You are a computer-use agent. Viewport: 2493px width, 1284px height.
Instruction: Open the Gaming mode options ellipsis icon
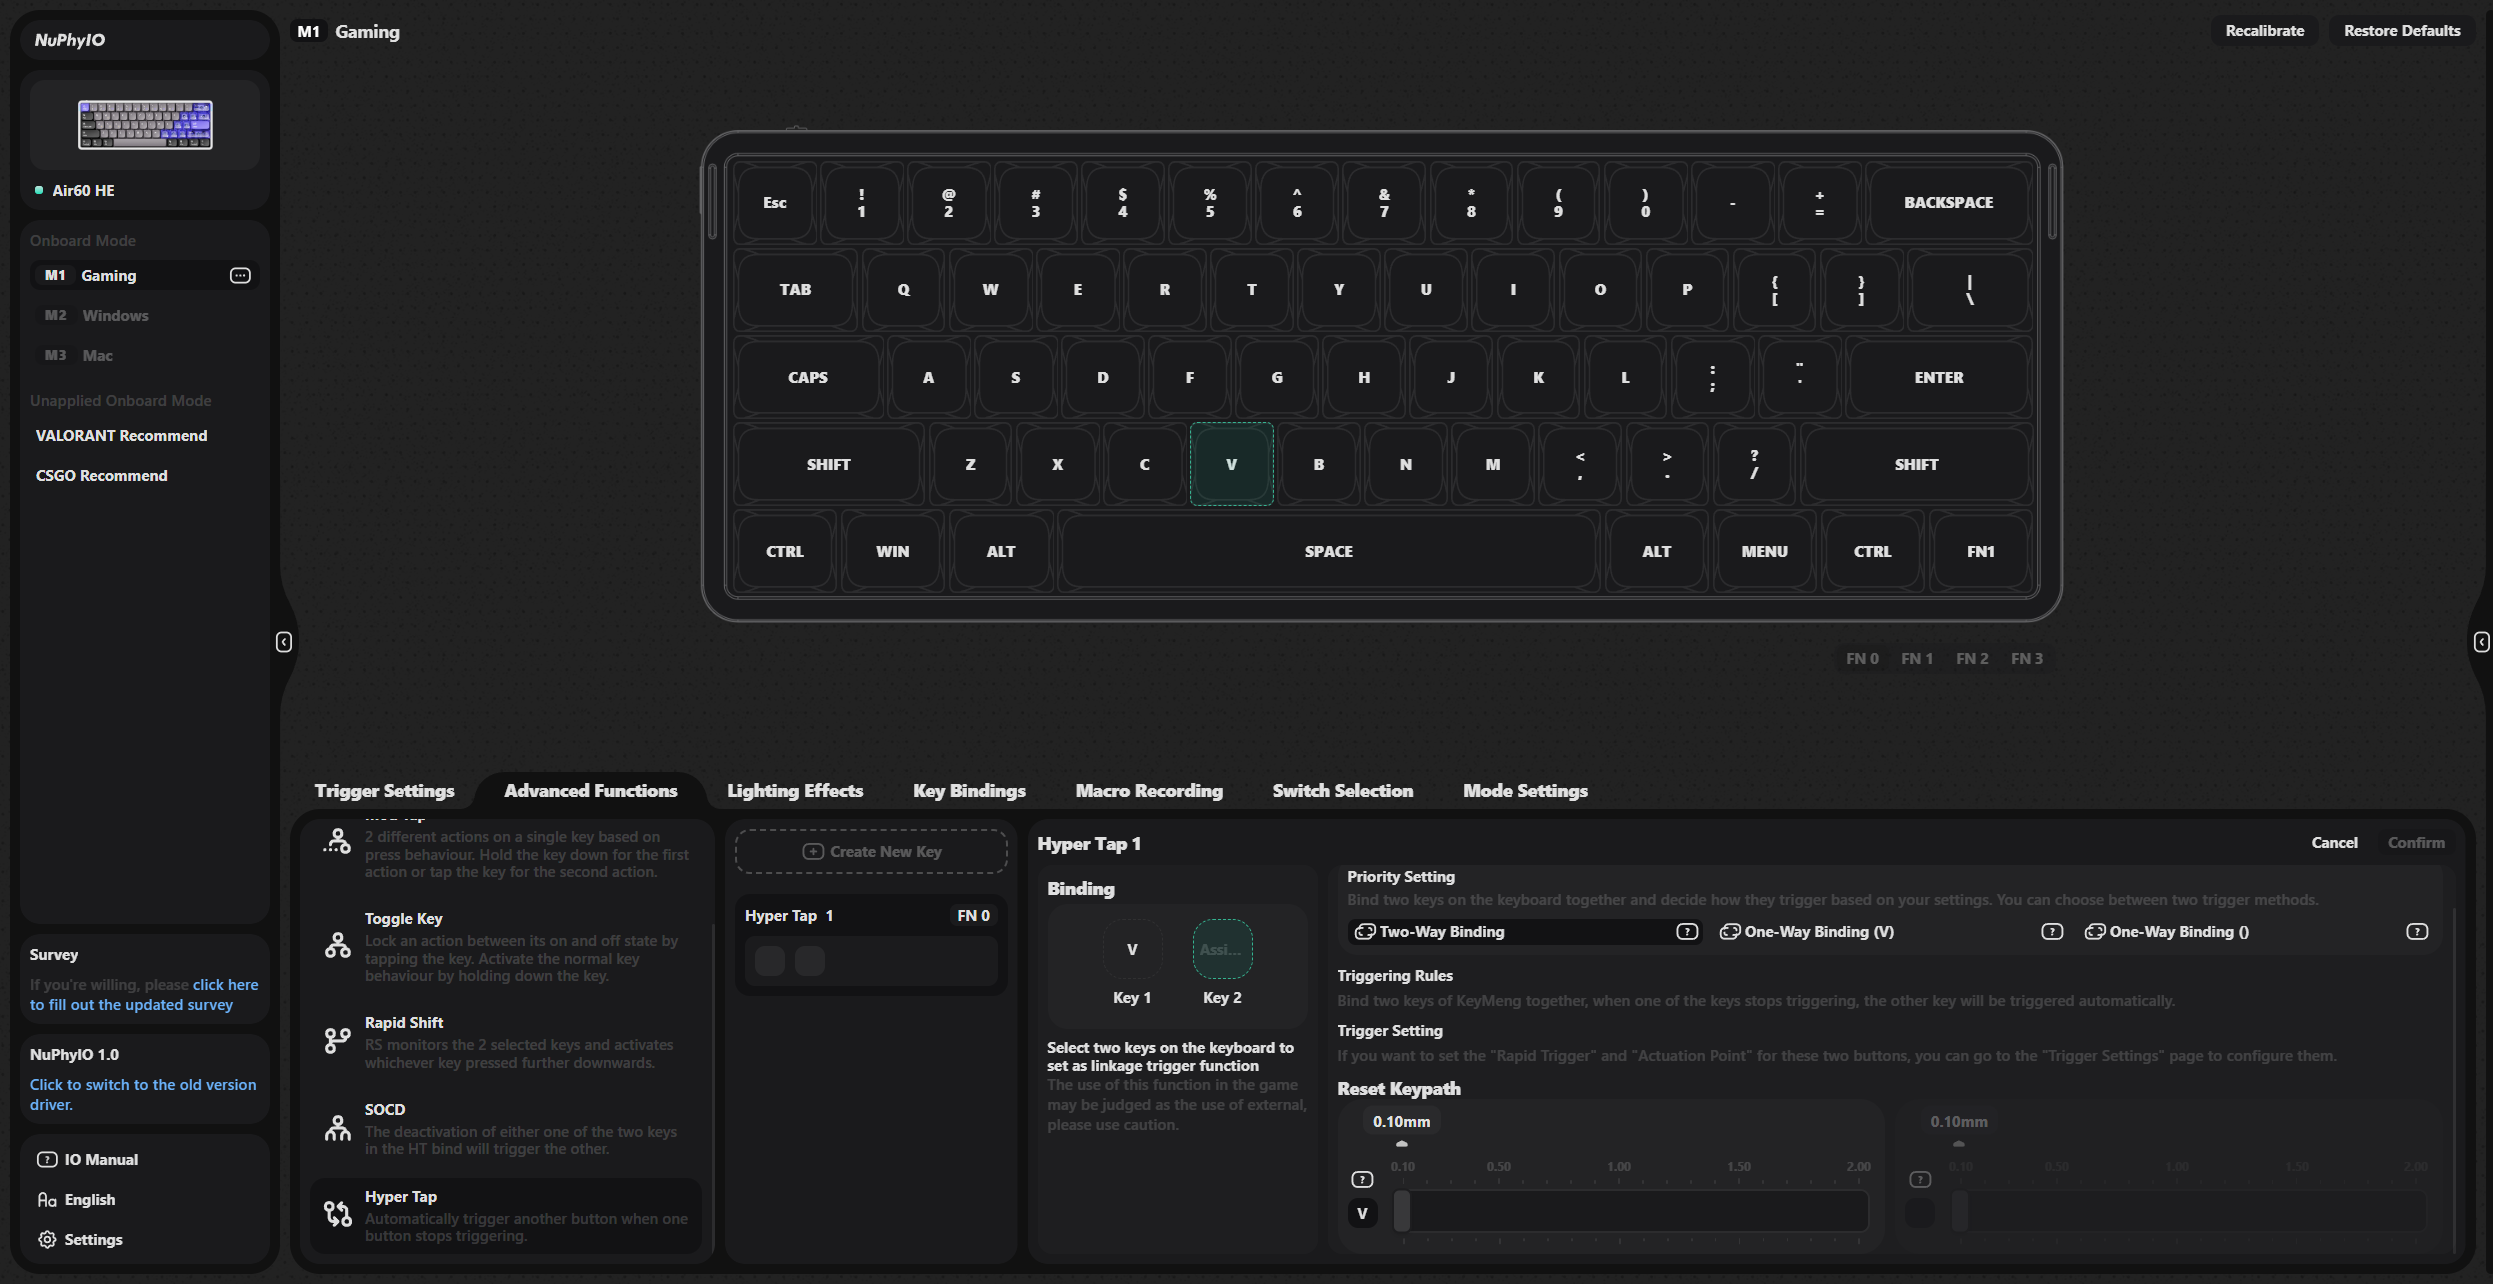(x=240, y=275)
